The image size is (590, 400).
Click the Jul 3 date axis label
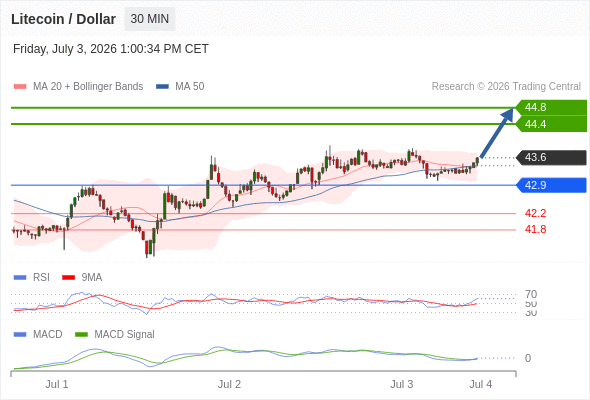pos(401,384)
